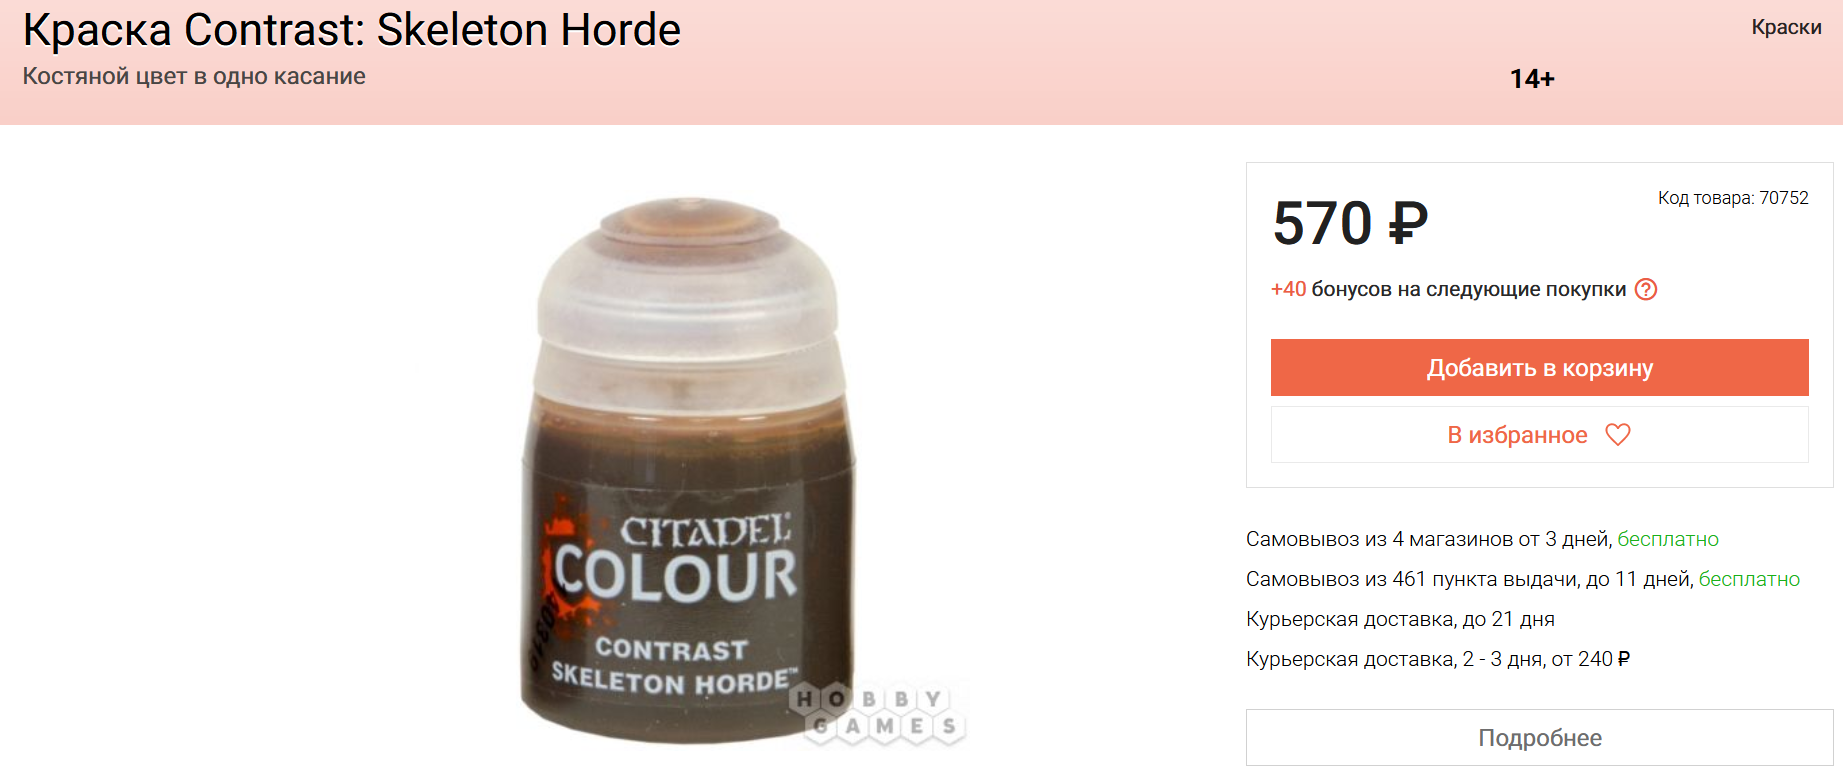Click the subtitle Костяной цвет в одно касание
Screen dimensions: 1843x775
point(194,76)
